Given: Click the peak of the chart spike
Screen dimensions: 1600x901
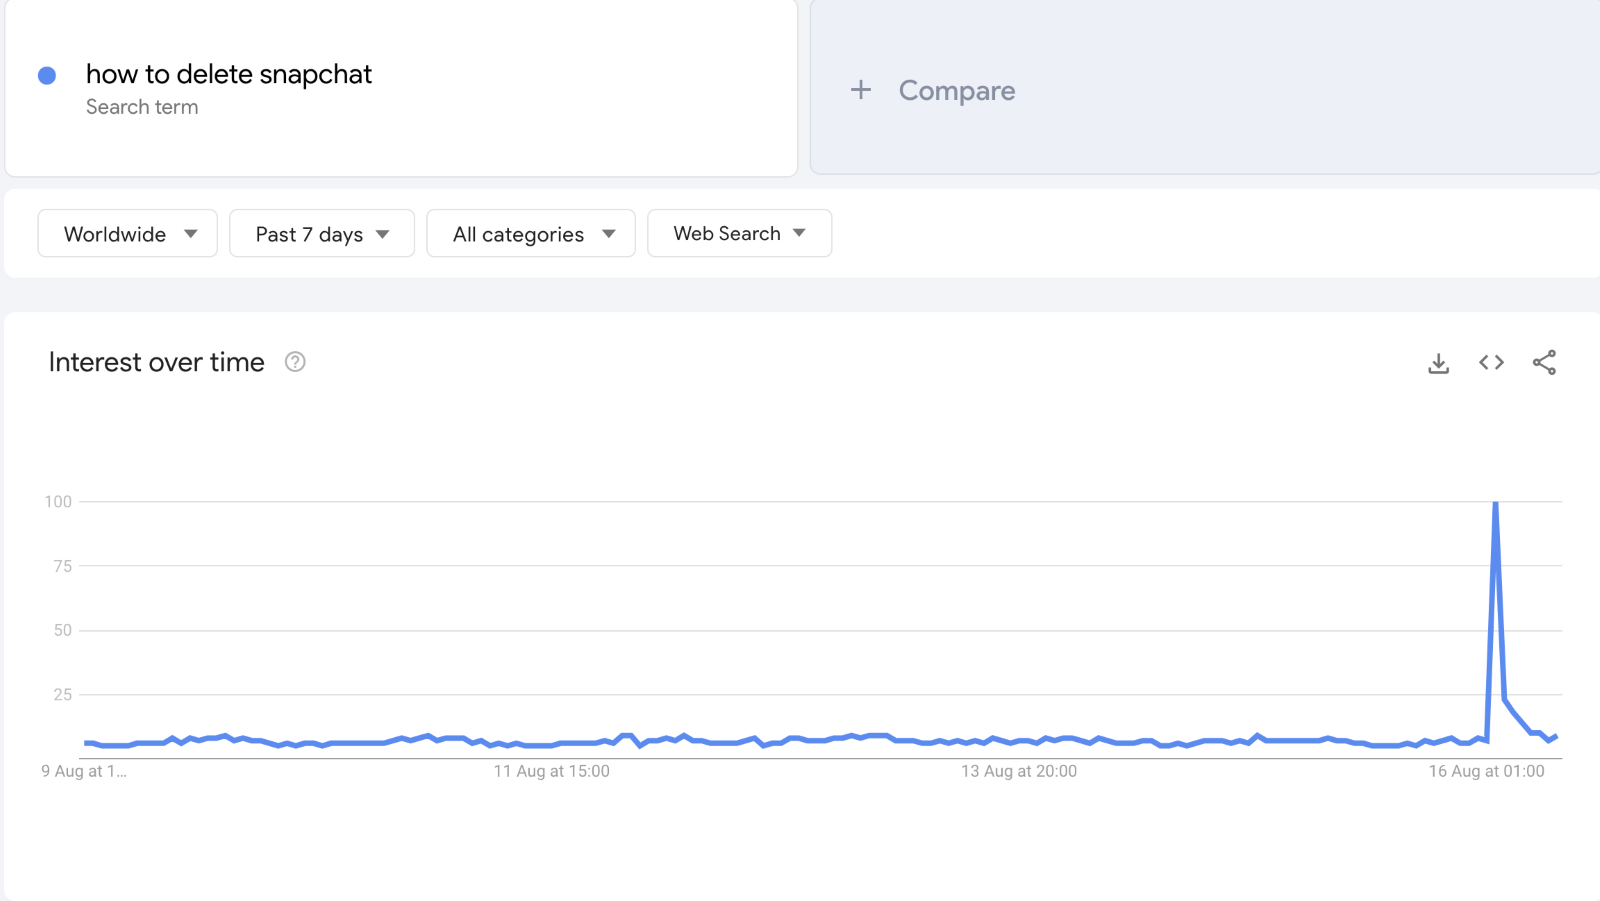Looking at the screenshot, I should coord(1495,503).
